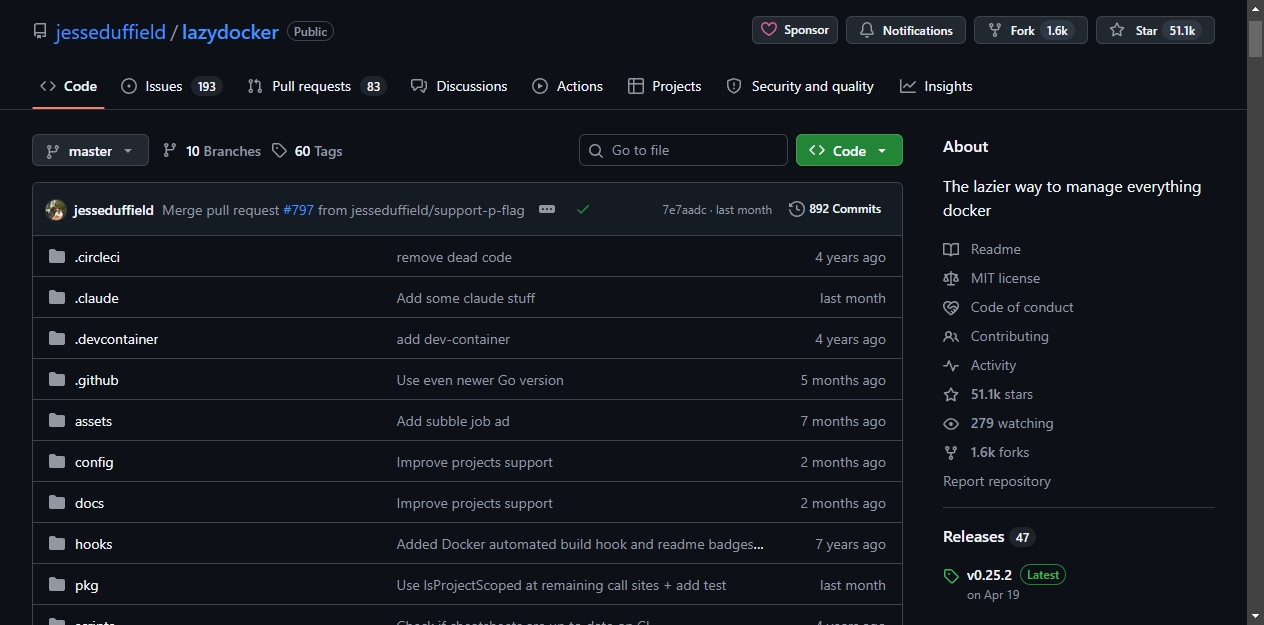Open the config folder

(94, 462)
